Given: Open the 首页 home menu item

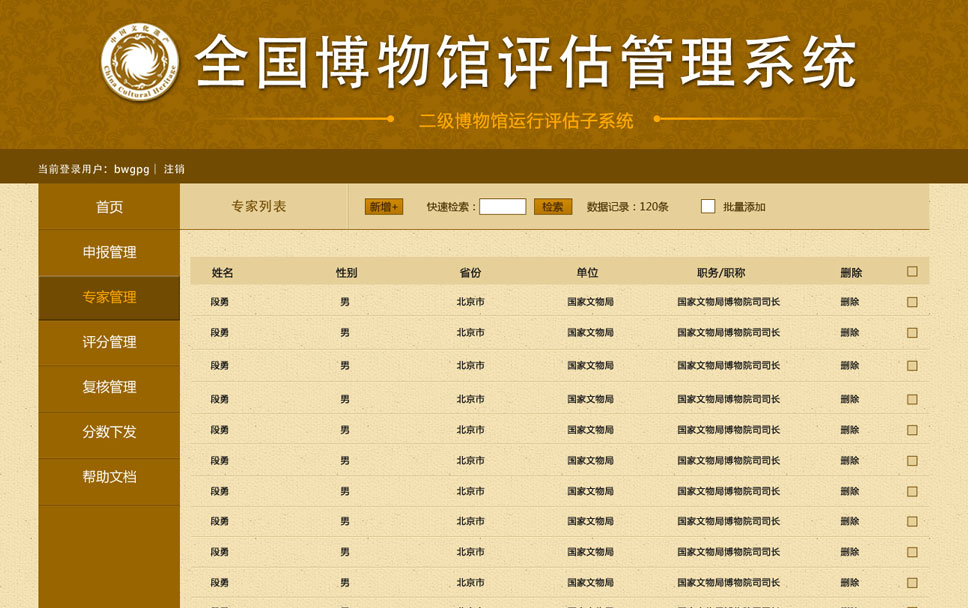Looking at the screenshot, I should point(109,207).
